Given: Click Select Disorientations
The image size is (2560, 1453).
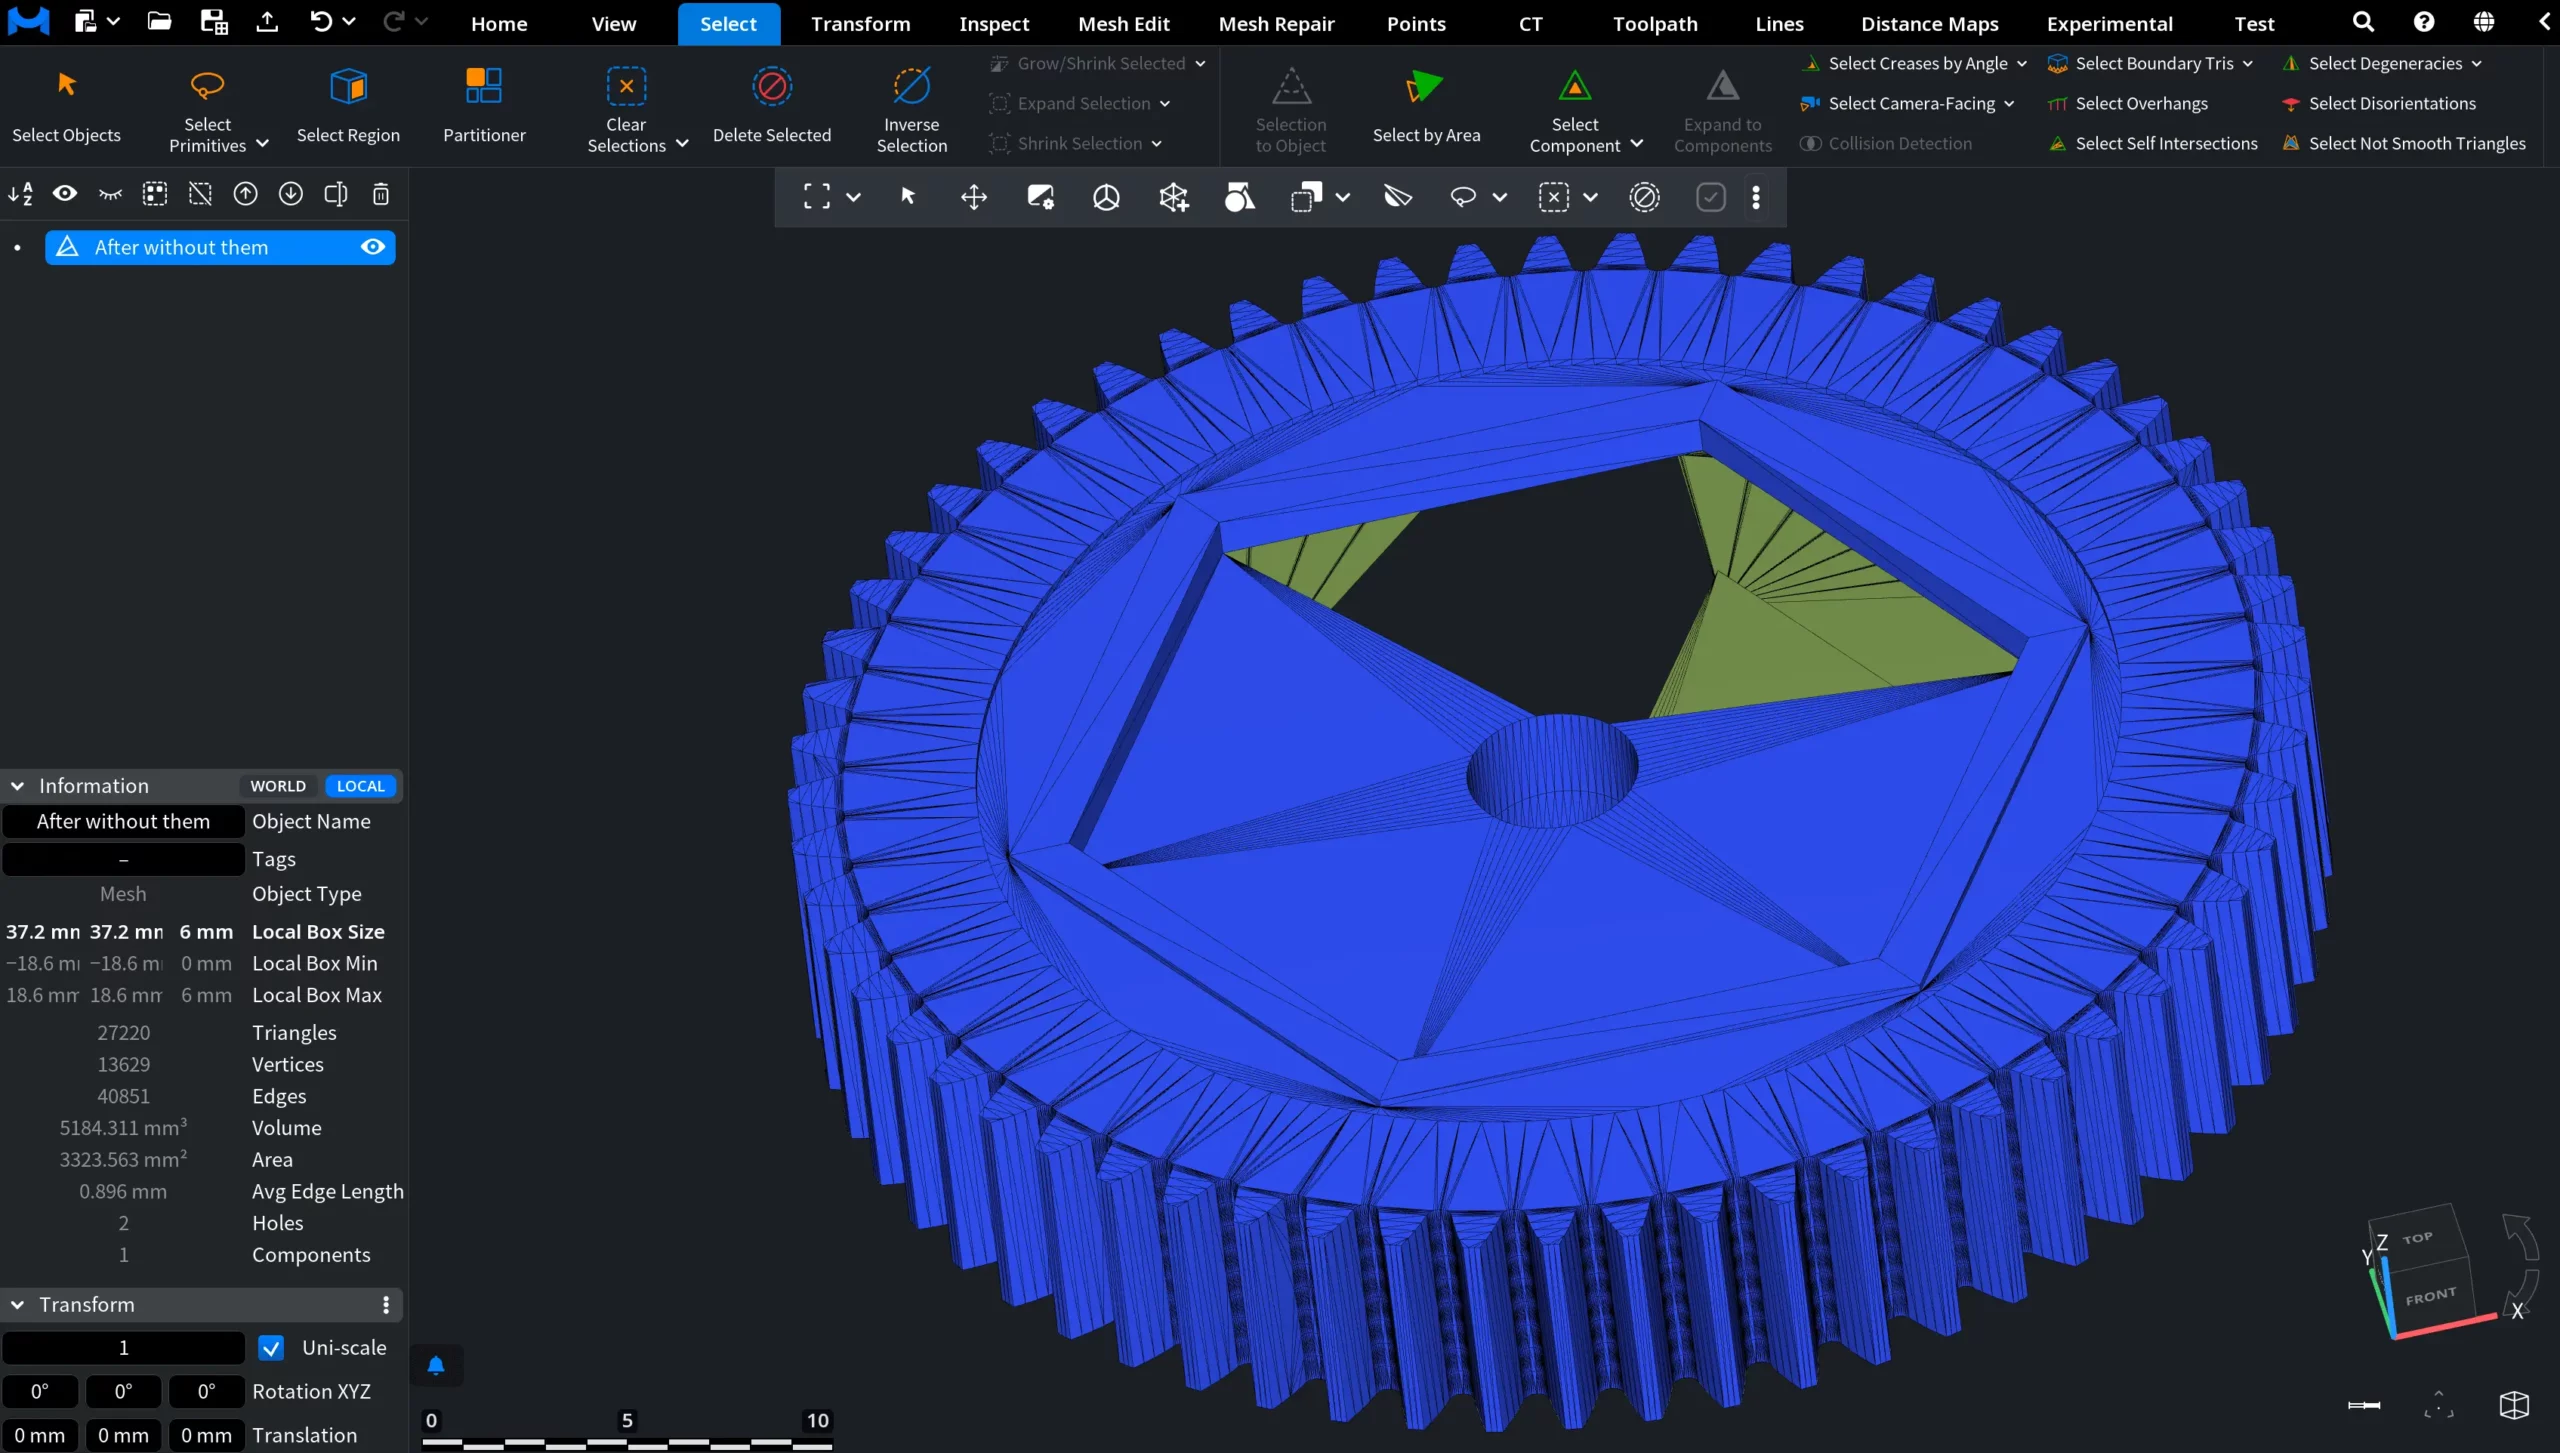Looking at the screenshot, I should (x=2378, y=103).
